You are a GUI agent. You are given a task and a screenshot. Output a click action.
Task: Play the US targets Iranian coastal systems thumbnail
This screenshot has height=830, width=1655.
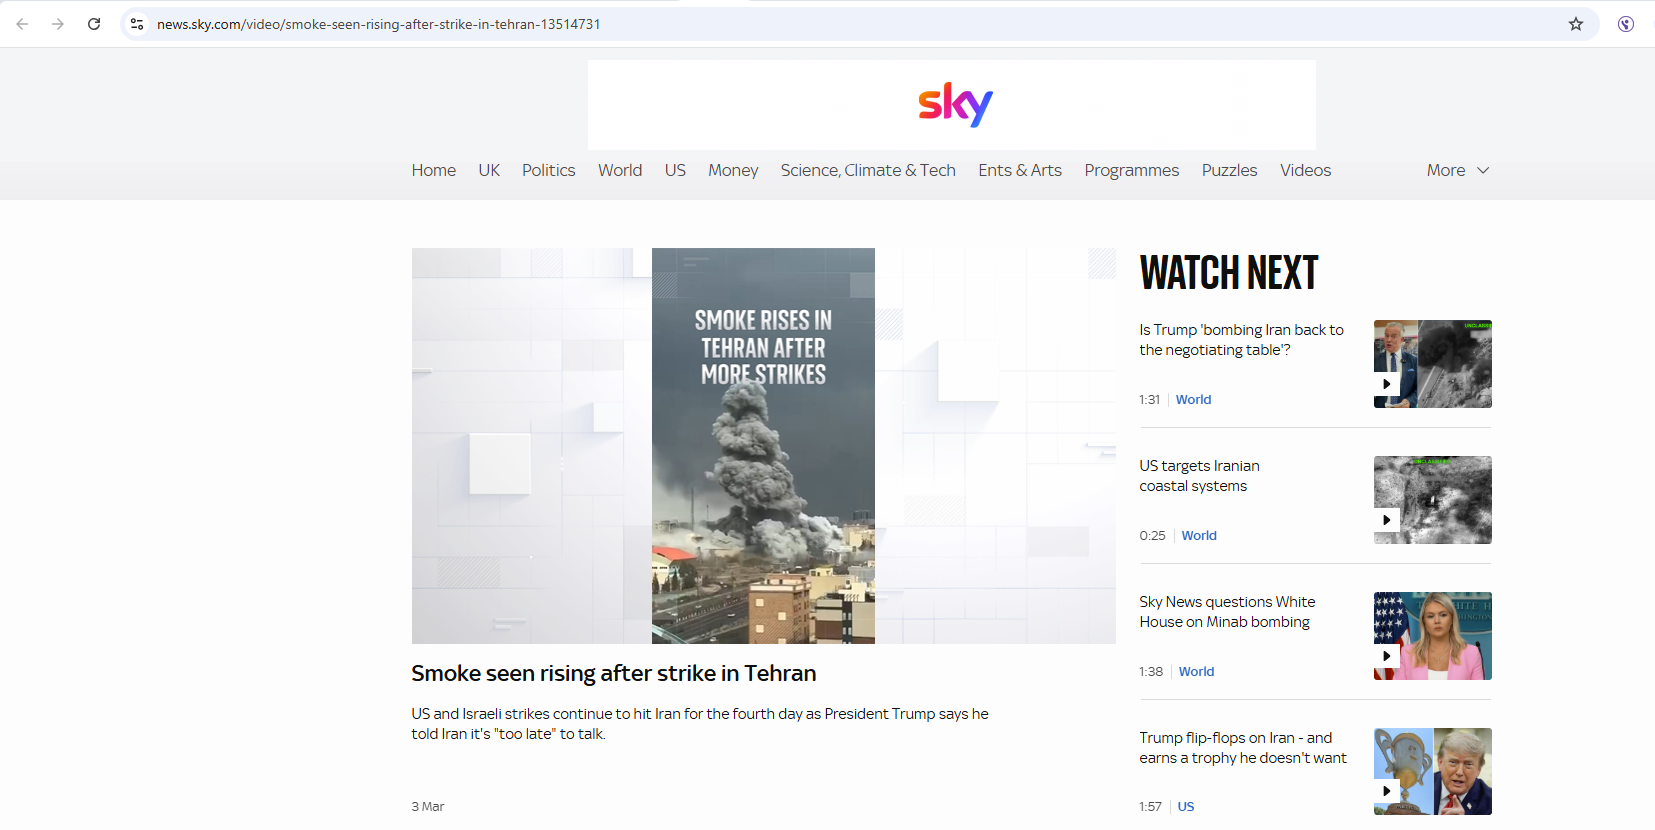(1432, 500)
